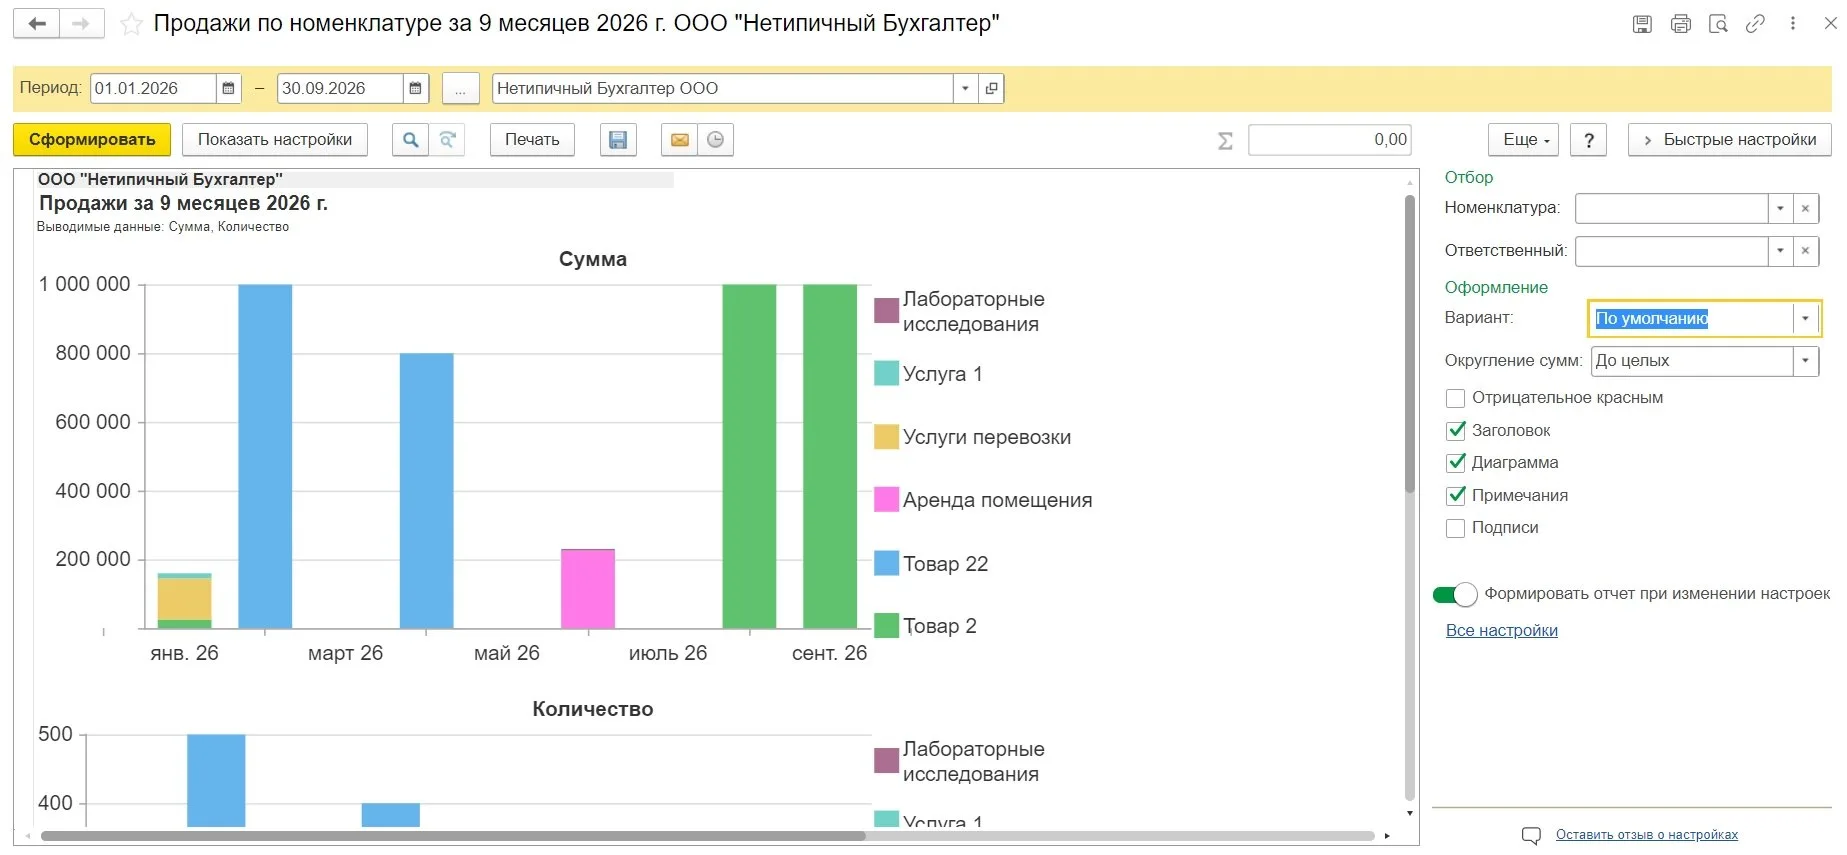
Task: Toggle Формировать отчет при изменении настроек switch
Action: tap(1455, 595)
